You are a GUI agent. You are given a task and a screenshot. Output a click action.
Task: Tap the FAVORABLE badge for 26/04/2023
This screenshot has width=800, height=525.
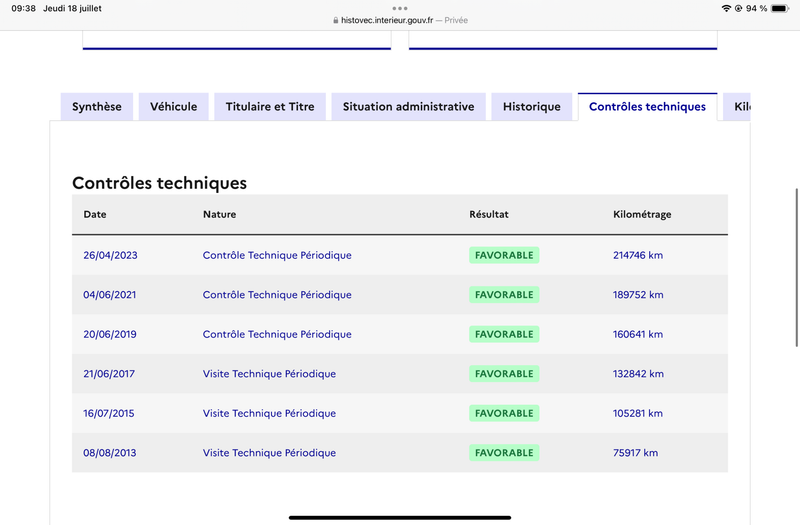[504, 255]
